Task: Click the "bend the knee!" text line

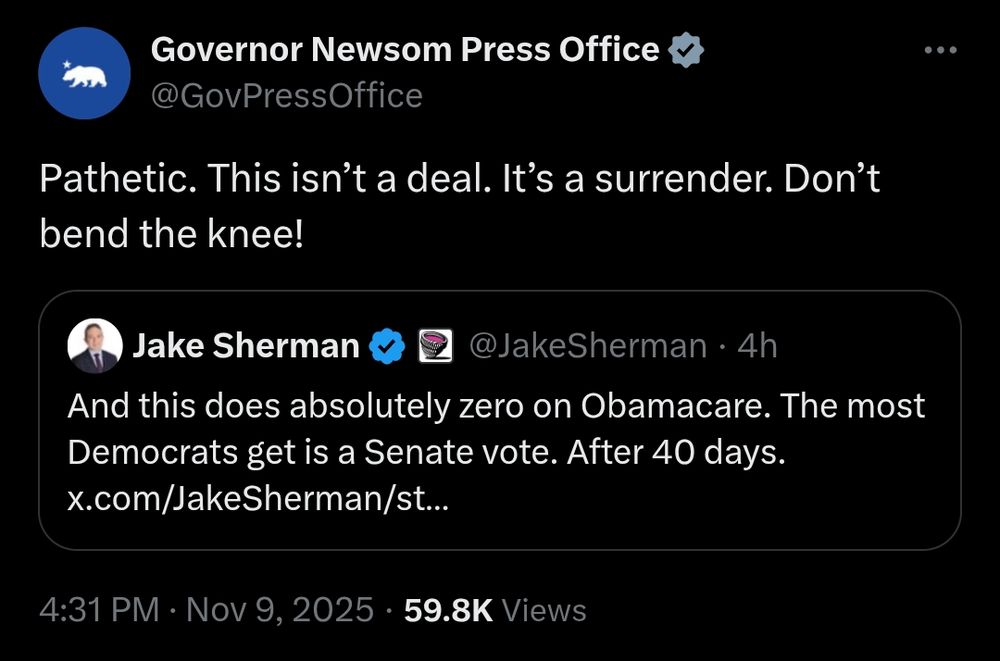Action: [170, 233]
